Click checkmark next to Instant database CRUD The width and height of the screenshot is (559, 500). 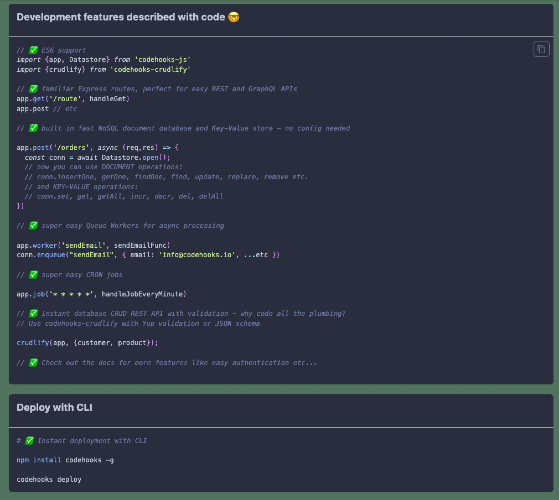coord(33,314)
